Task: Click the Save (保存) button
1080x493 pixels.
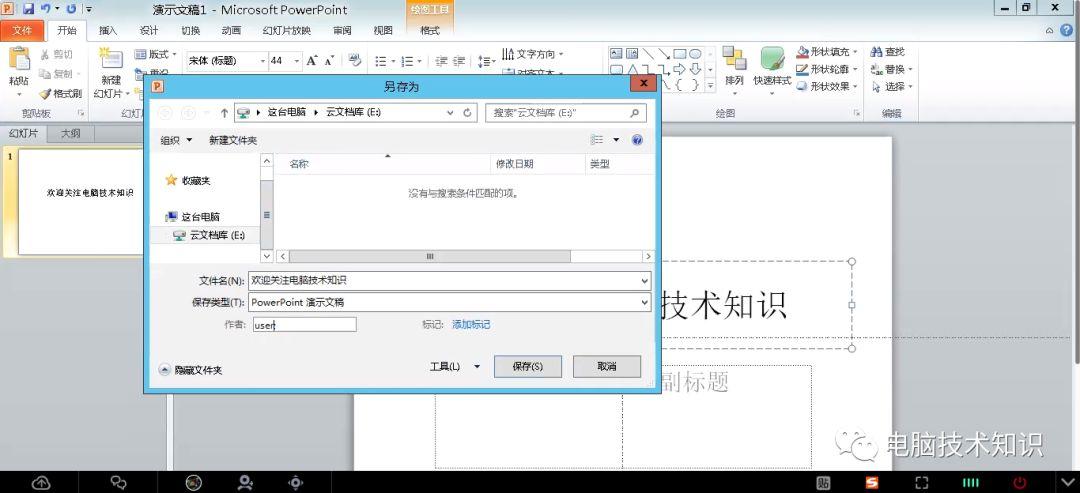Action: pos(528,366)
